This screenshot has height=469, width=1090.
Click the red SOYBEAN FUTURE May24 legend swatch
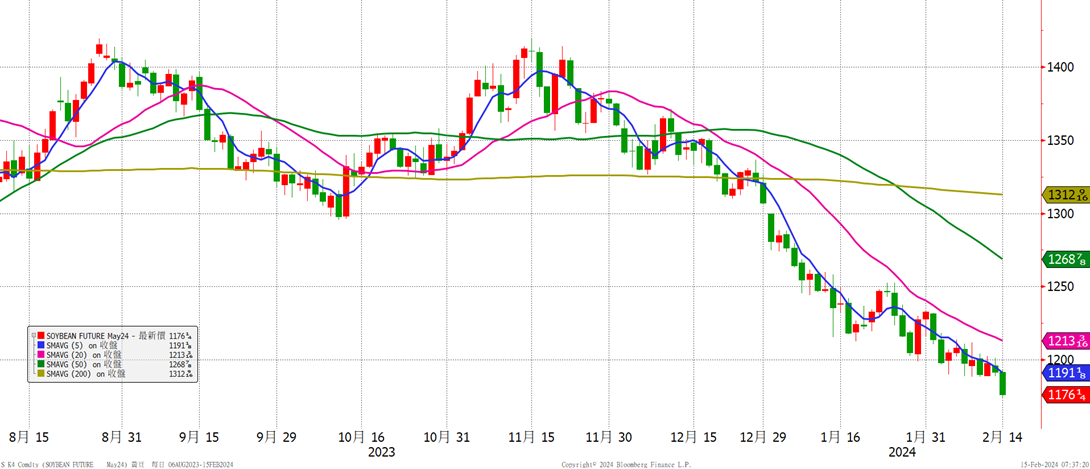(x=41, y=336)
